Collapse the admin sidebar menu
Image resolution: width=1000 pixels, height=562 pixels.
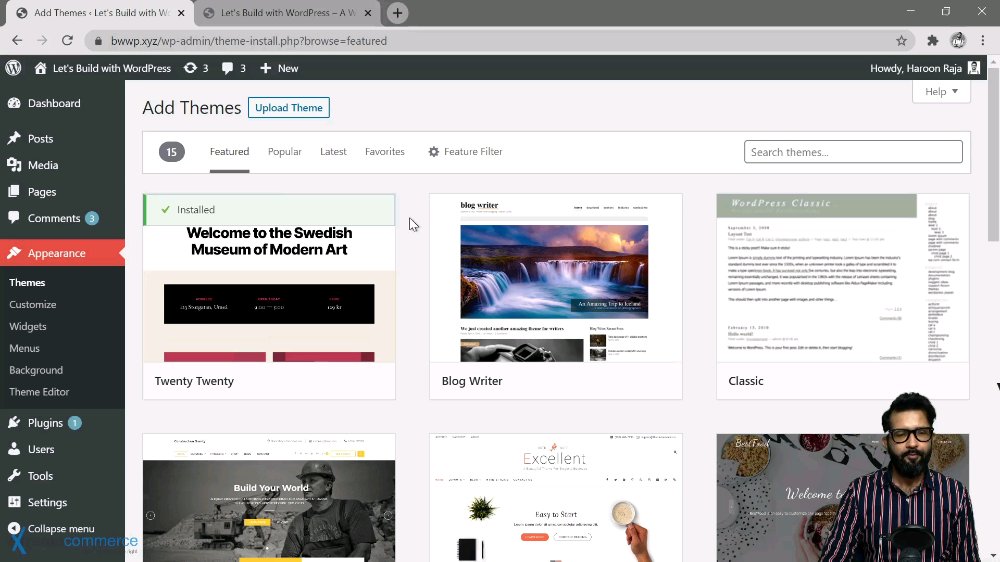(62, 528)
